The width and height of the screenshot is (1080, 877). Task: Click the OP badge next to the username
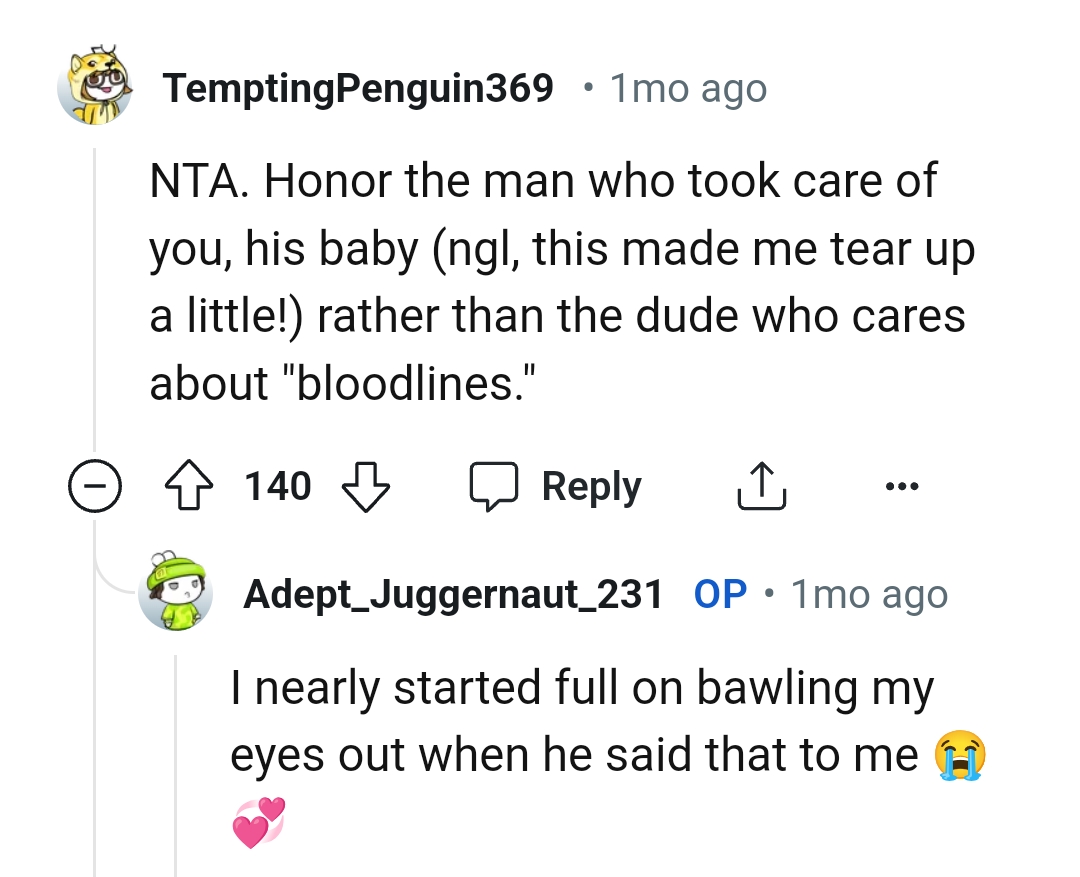[x=718, y=593]
